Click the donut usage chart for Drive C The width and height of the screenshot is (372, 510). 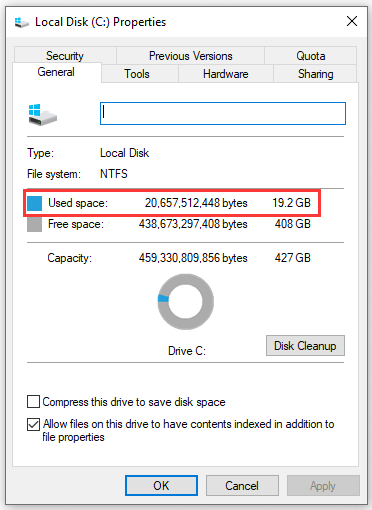coord(186,302)
